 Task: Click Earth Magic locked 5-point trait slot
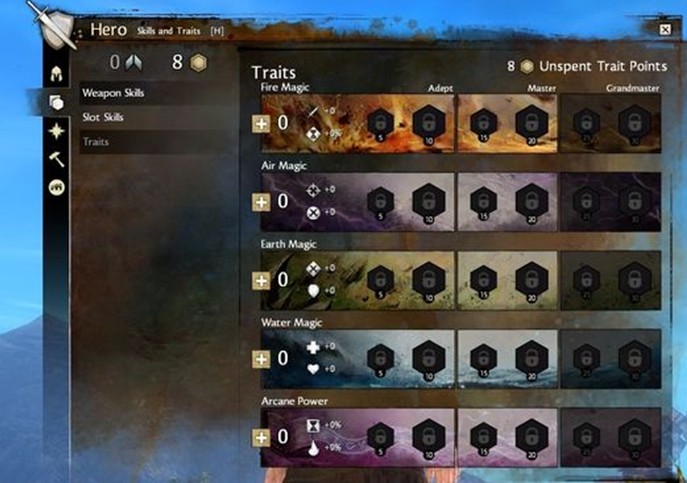[x=380, y=282]
